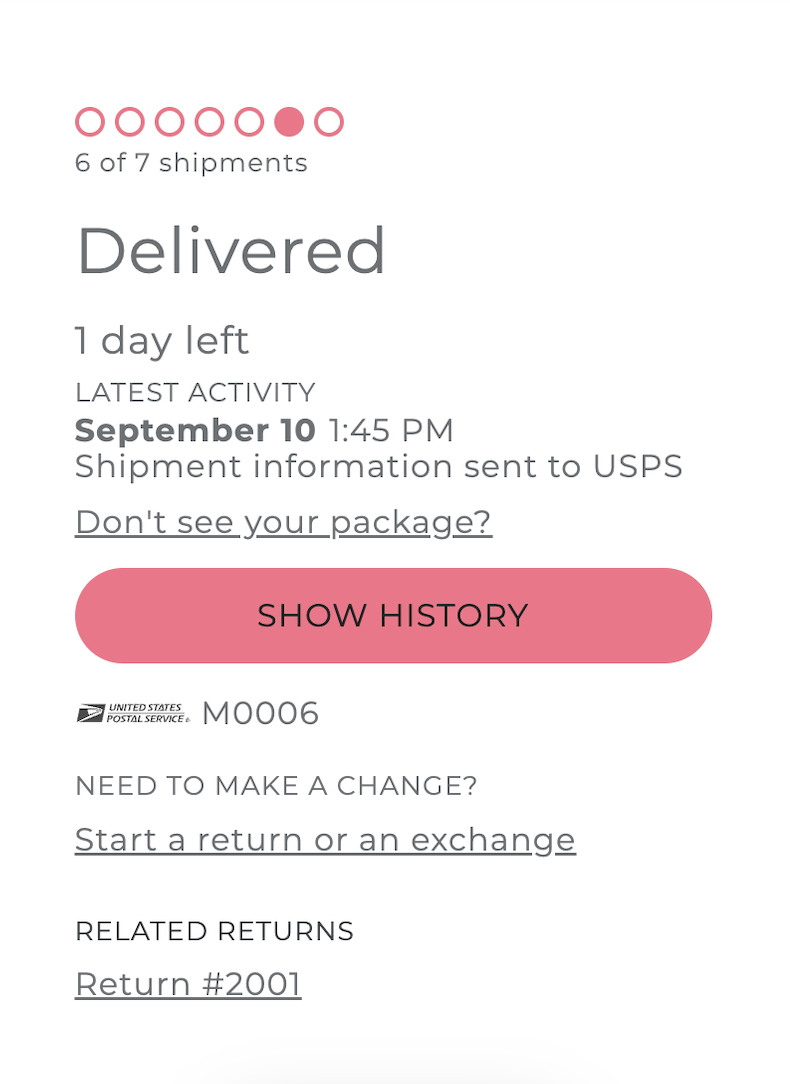This screenshot has width=790, height=1084.
Task: Jump to the seventh shipment dot
Action: click(x=329, y=122)
